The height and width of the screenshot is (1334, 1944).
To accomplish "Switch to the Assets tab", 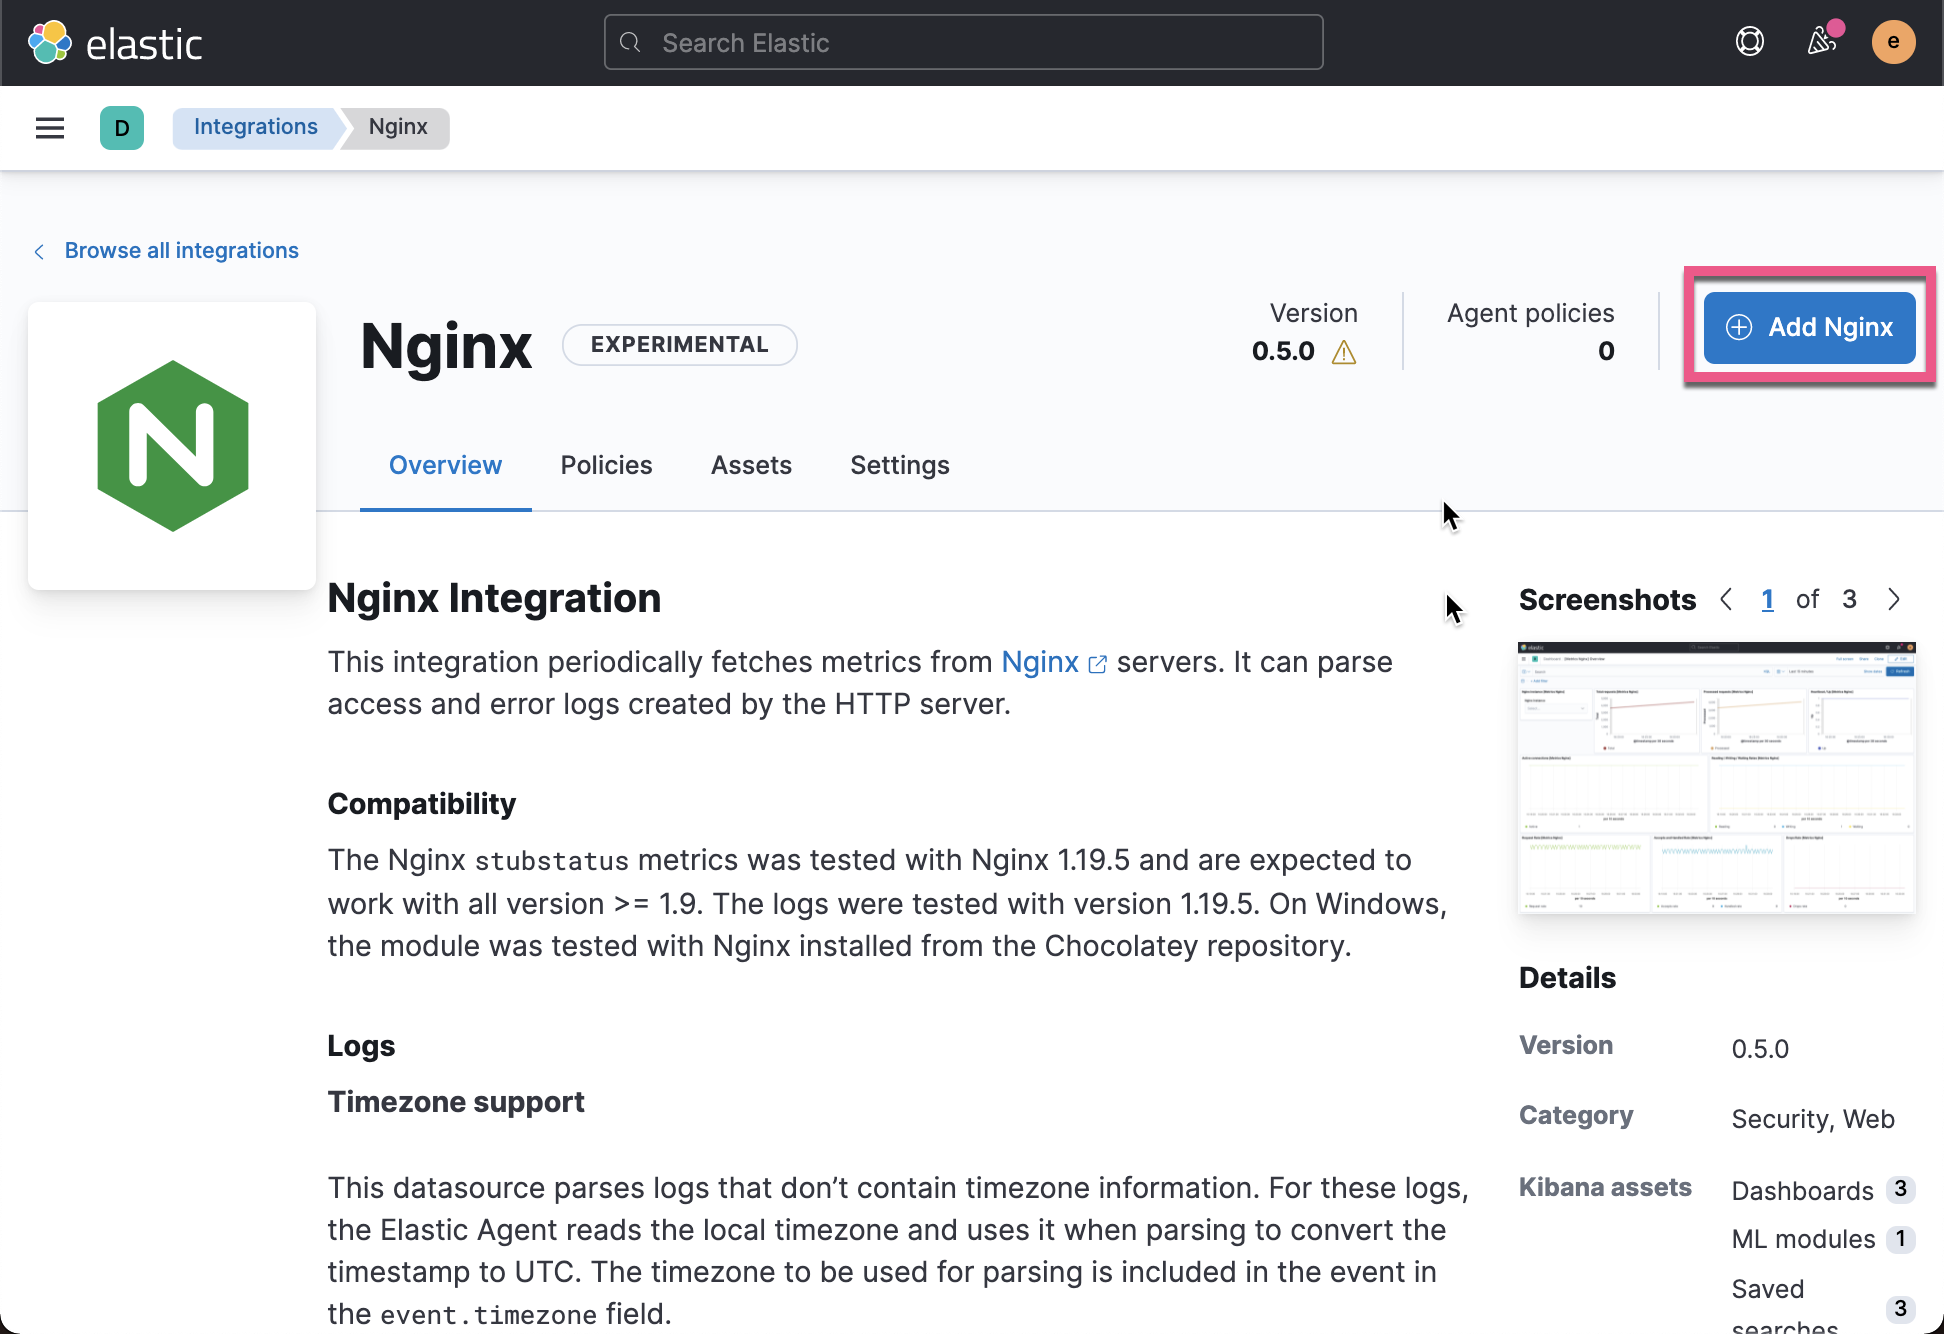I will pyautogui.click(x=751, y=466).
